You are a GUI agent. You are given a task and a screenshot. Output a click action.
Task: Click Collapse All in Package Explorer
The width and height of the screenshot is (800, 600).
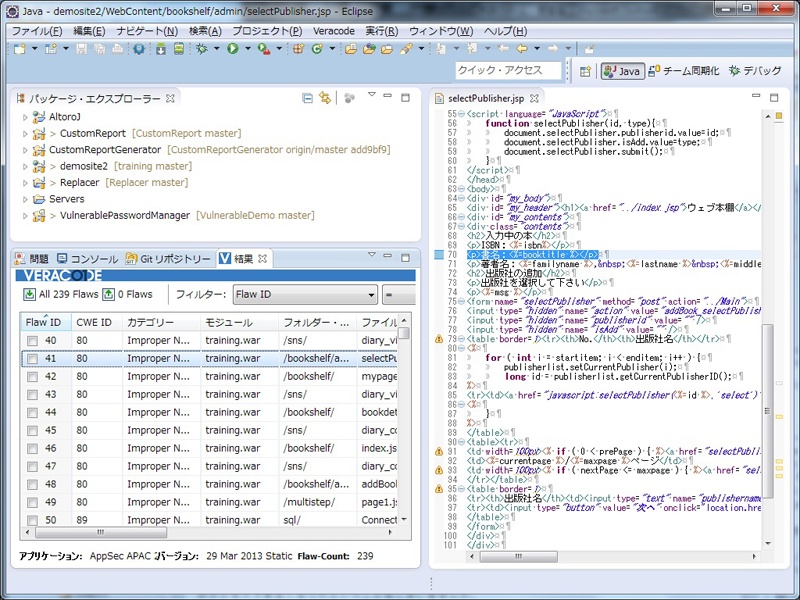(x=307, y=98)
